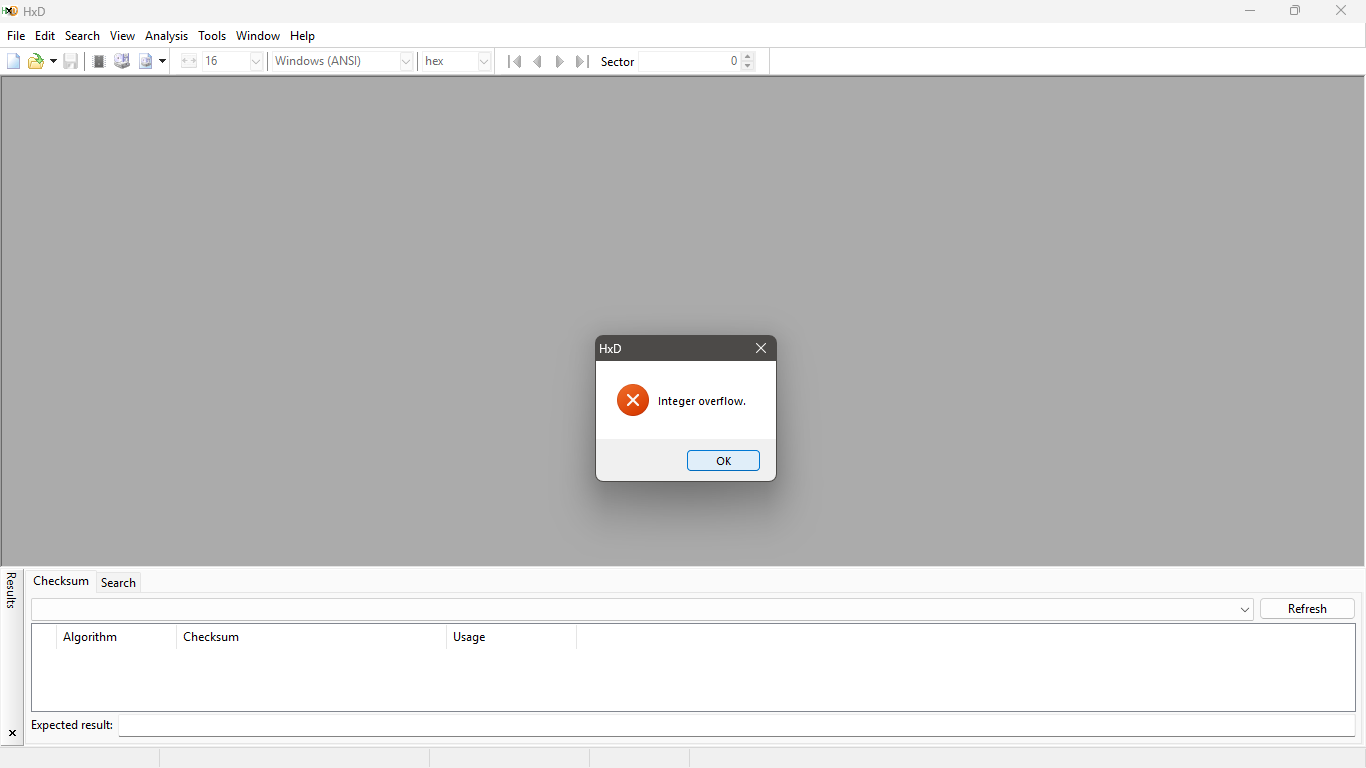This screenshot has width=1366, height=768.
Task: Switch to the Search results tab
Action: click(118, 583)
